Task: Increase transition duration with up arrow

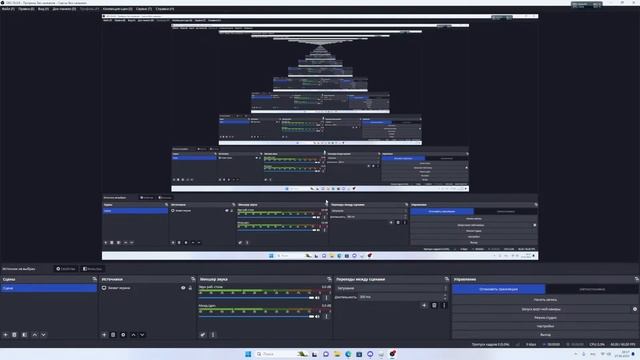Action: pyautogui.click(x=445, y=295)
